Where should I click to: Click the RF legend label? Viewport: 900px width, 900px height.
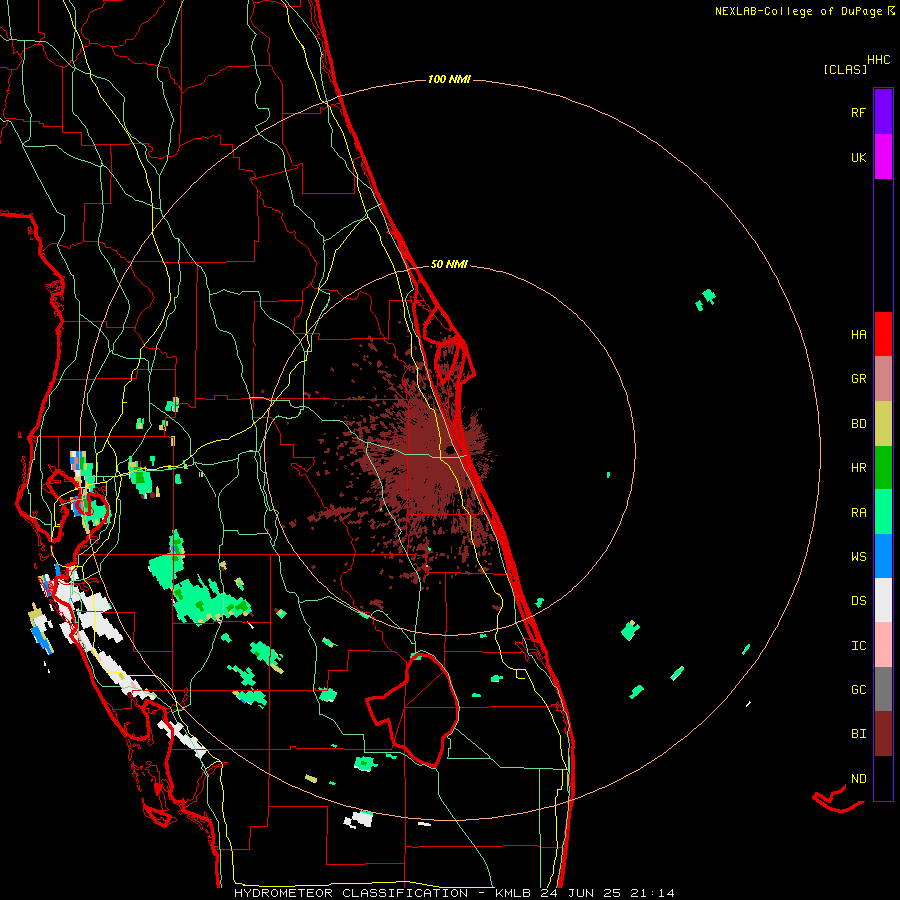859,112
